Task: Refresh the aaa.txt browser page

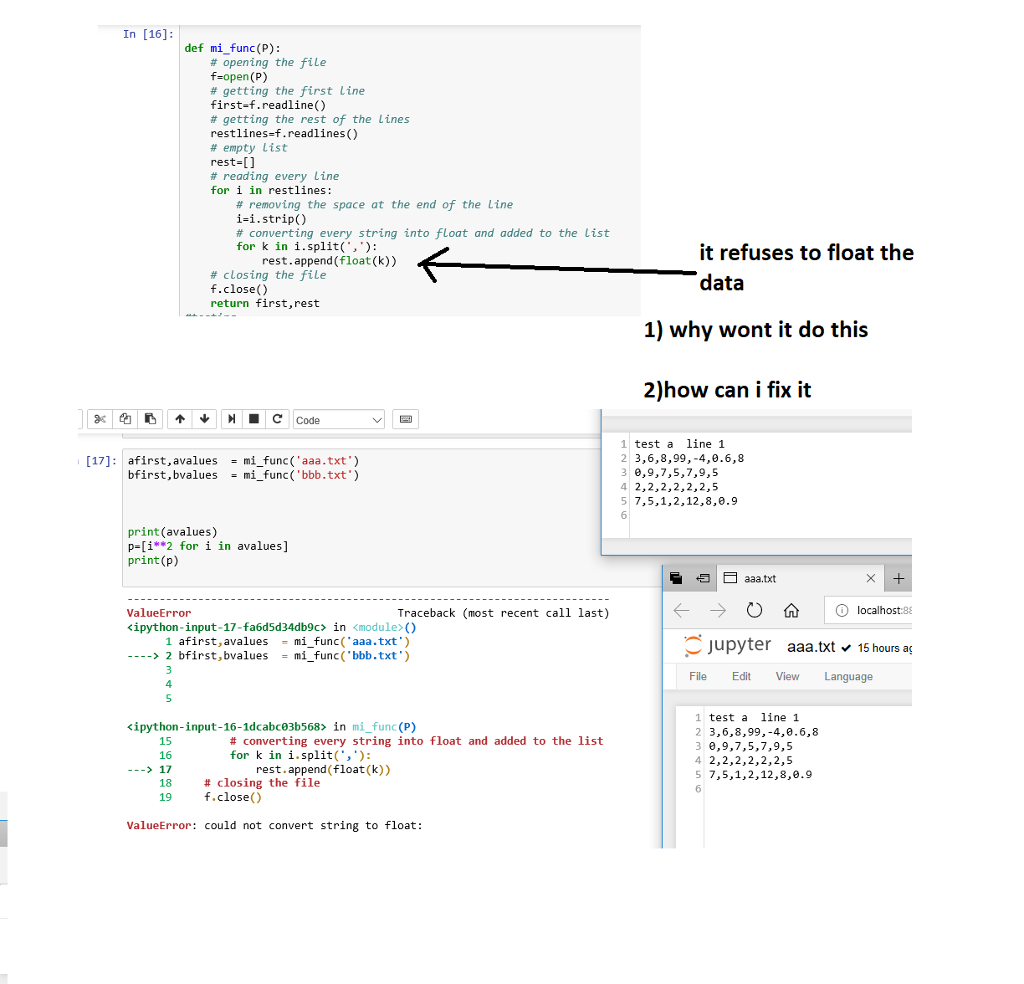Action: coord(753,609)
